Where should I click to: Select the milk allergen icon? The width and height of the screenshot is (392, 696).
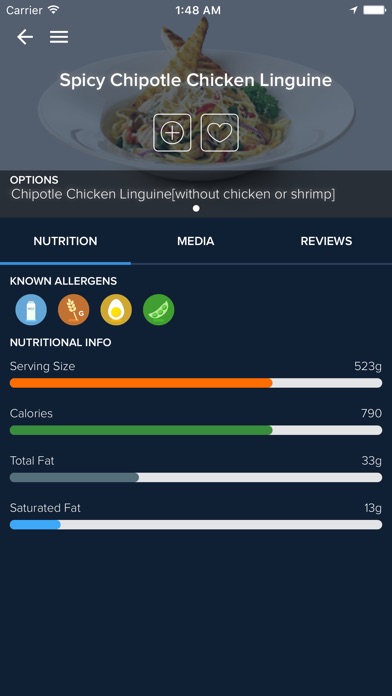(x=31, y=310)
